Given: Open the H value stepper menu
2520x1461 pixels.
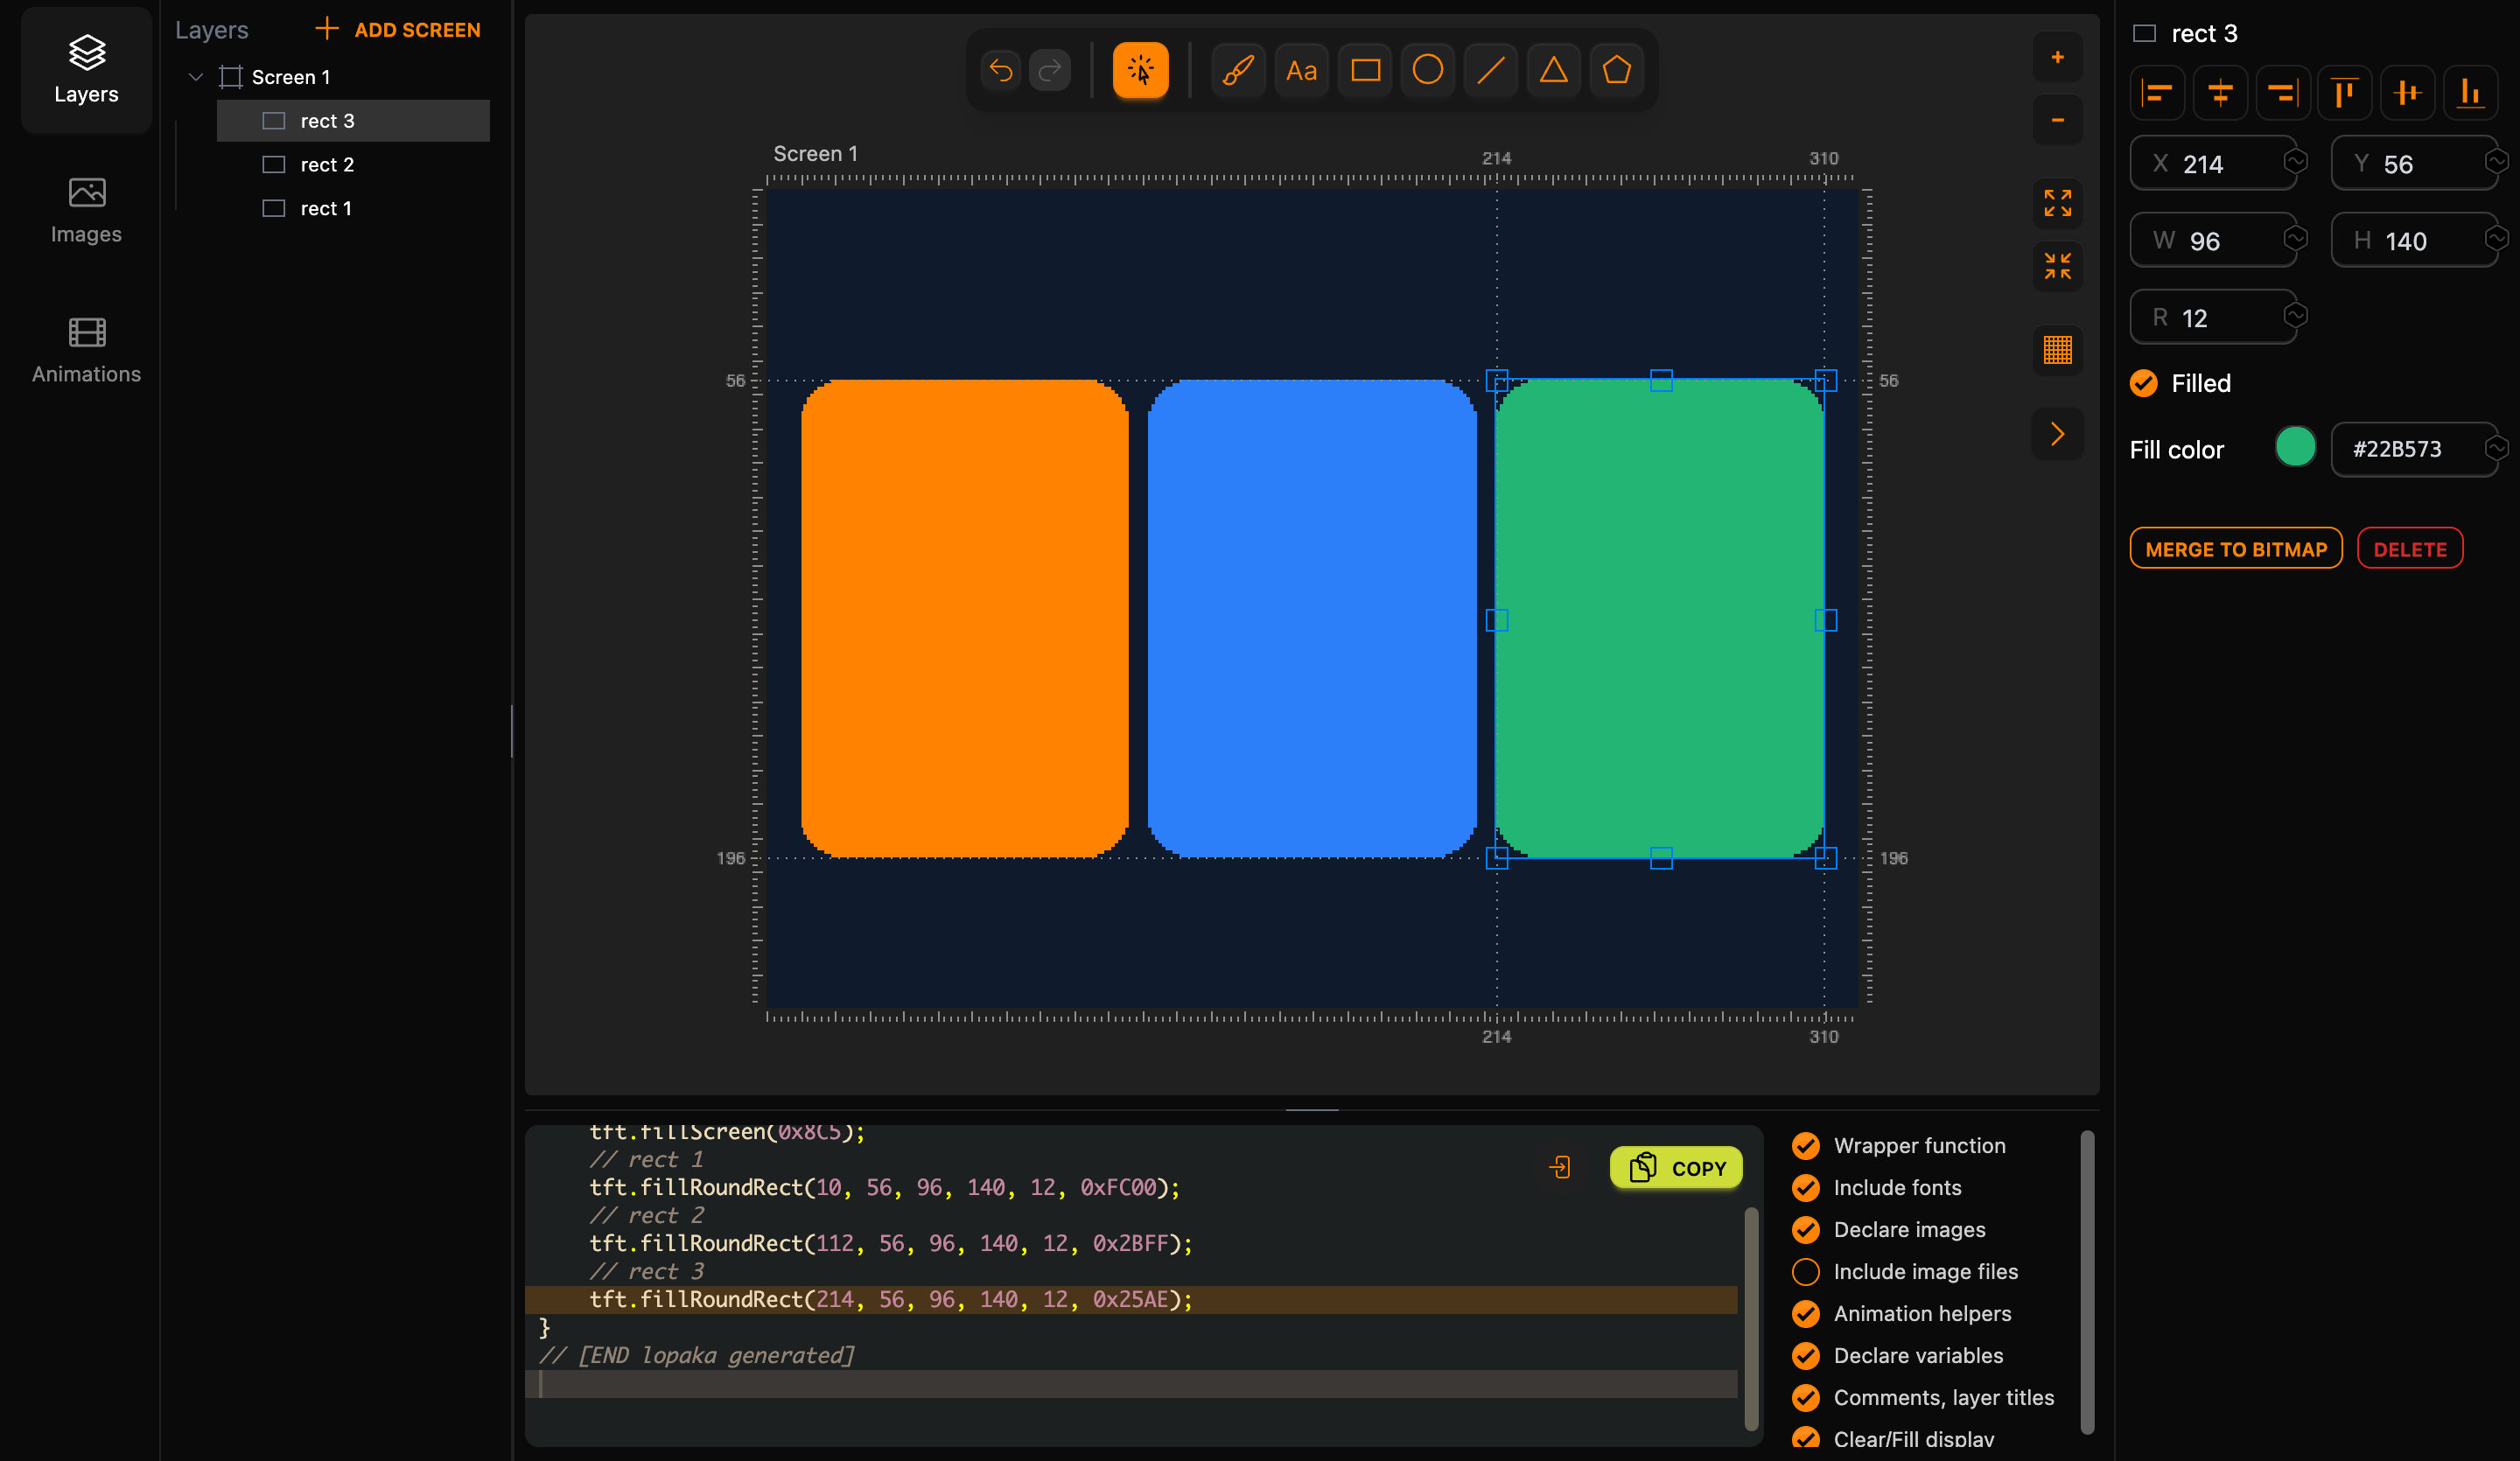Looking at the screenshot, I should click(x=2496, y=238).
